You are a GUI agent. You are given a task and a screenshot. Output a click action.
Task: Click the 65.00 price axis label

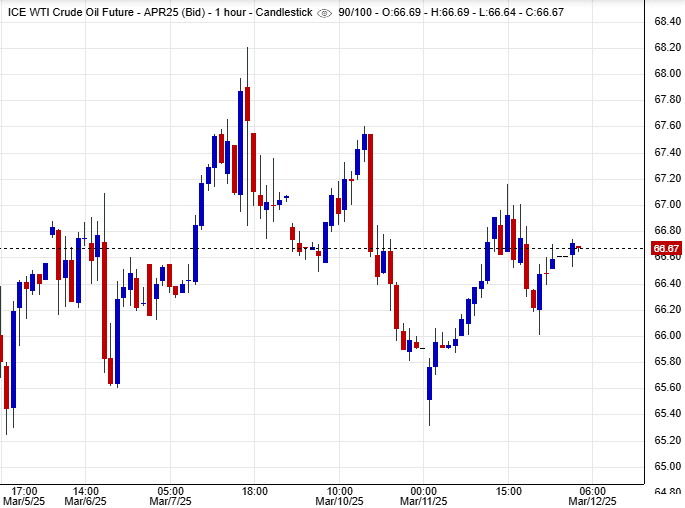(667, 466)
